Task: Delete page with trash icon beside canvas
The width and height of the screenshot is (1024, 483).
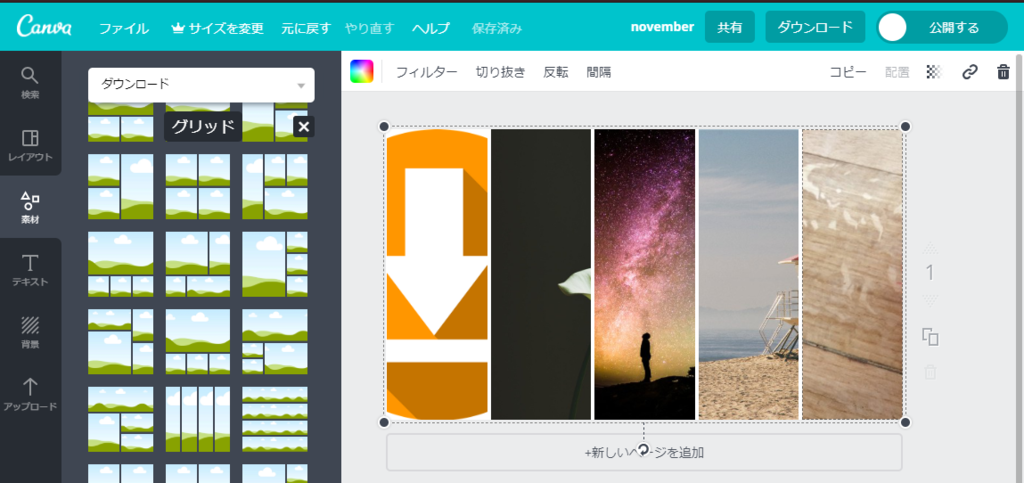Action: tap(930, 372)
